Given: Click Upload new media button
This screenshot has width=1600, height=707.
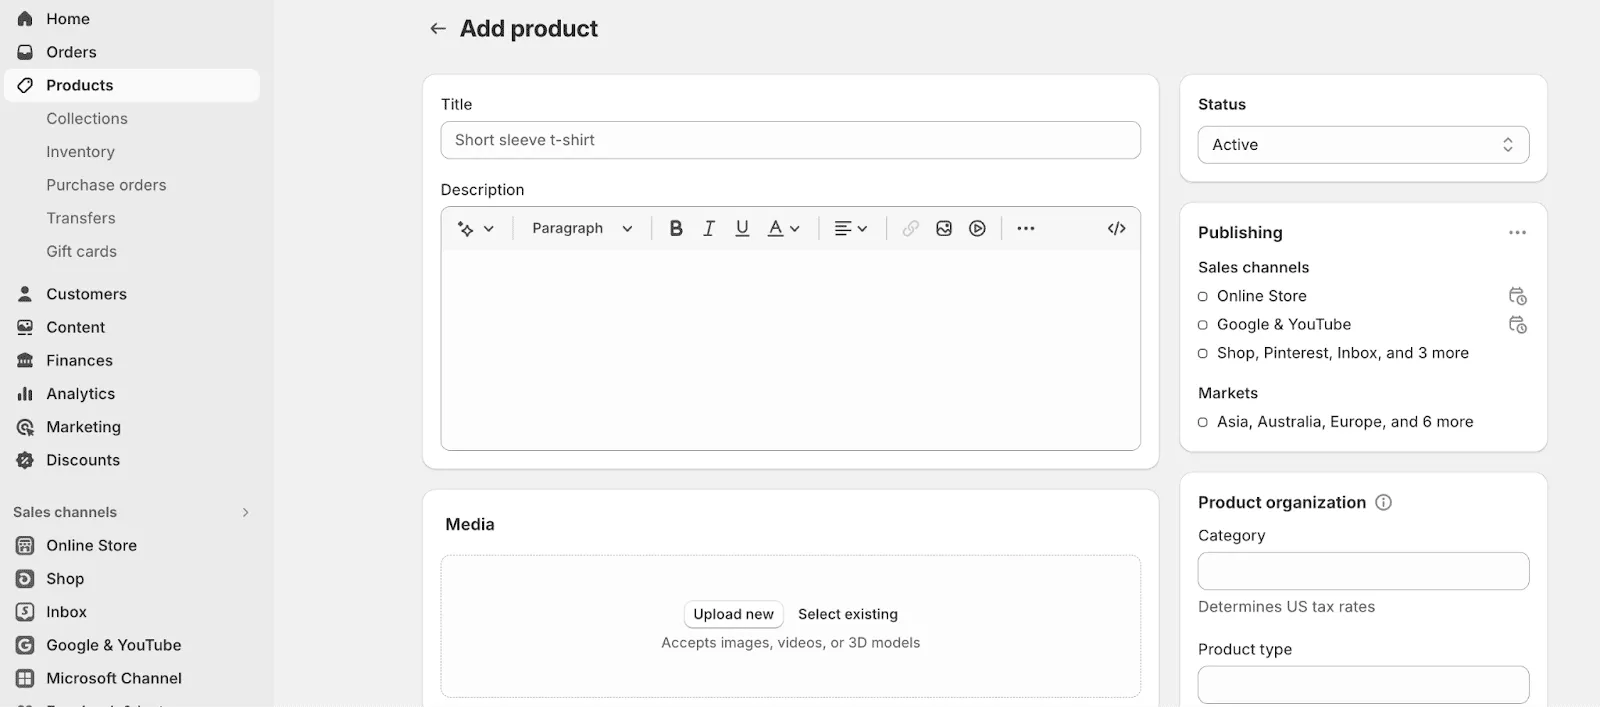Looking at the screenshot, I should tap(733, 614).
